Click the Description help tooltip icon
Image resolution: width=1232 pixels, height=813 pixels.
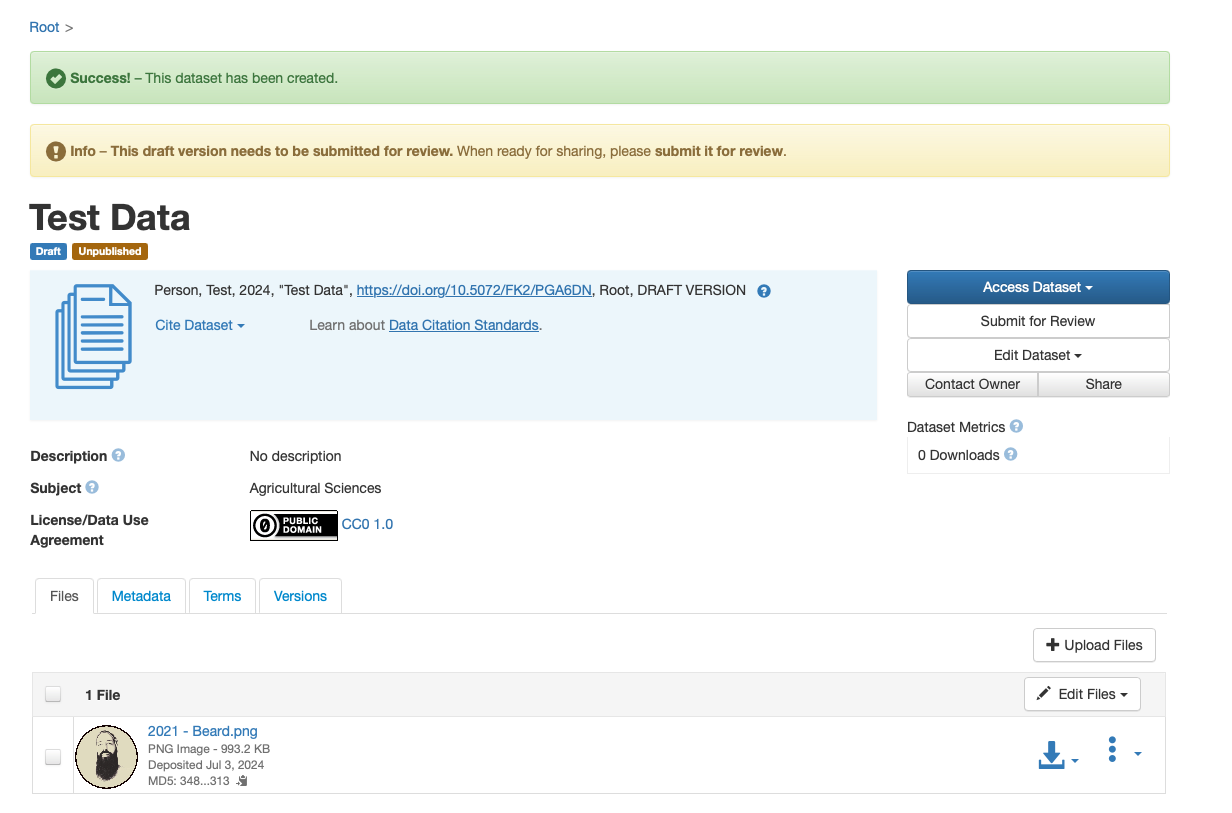point(118,456)
